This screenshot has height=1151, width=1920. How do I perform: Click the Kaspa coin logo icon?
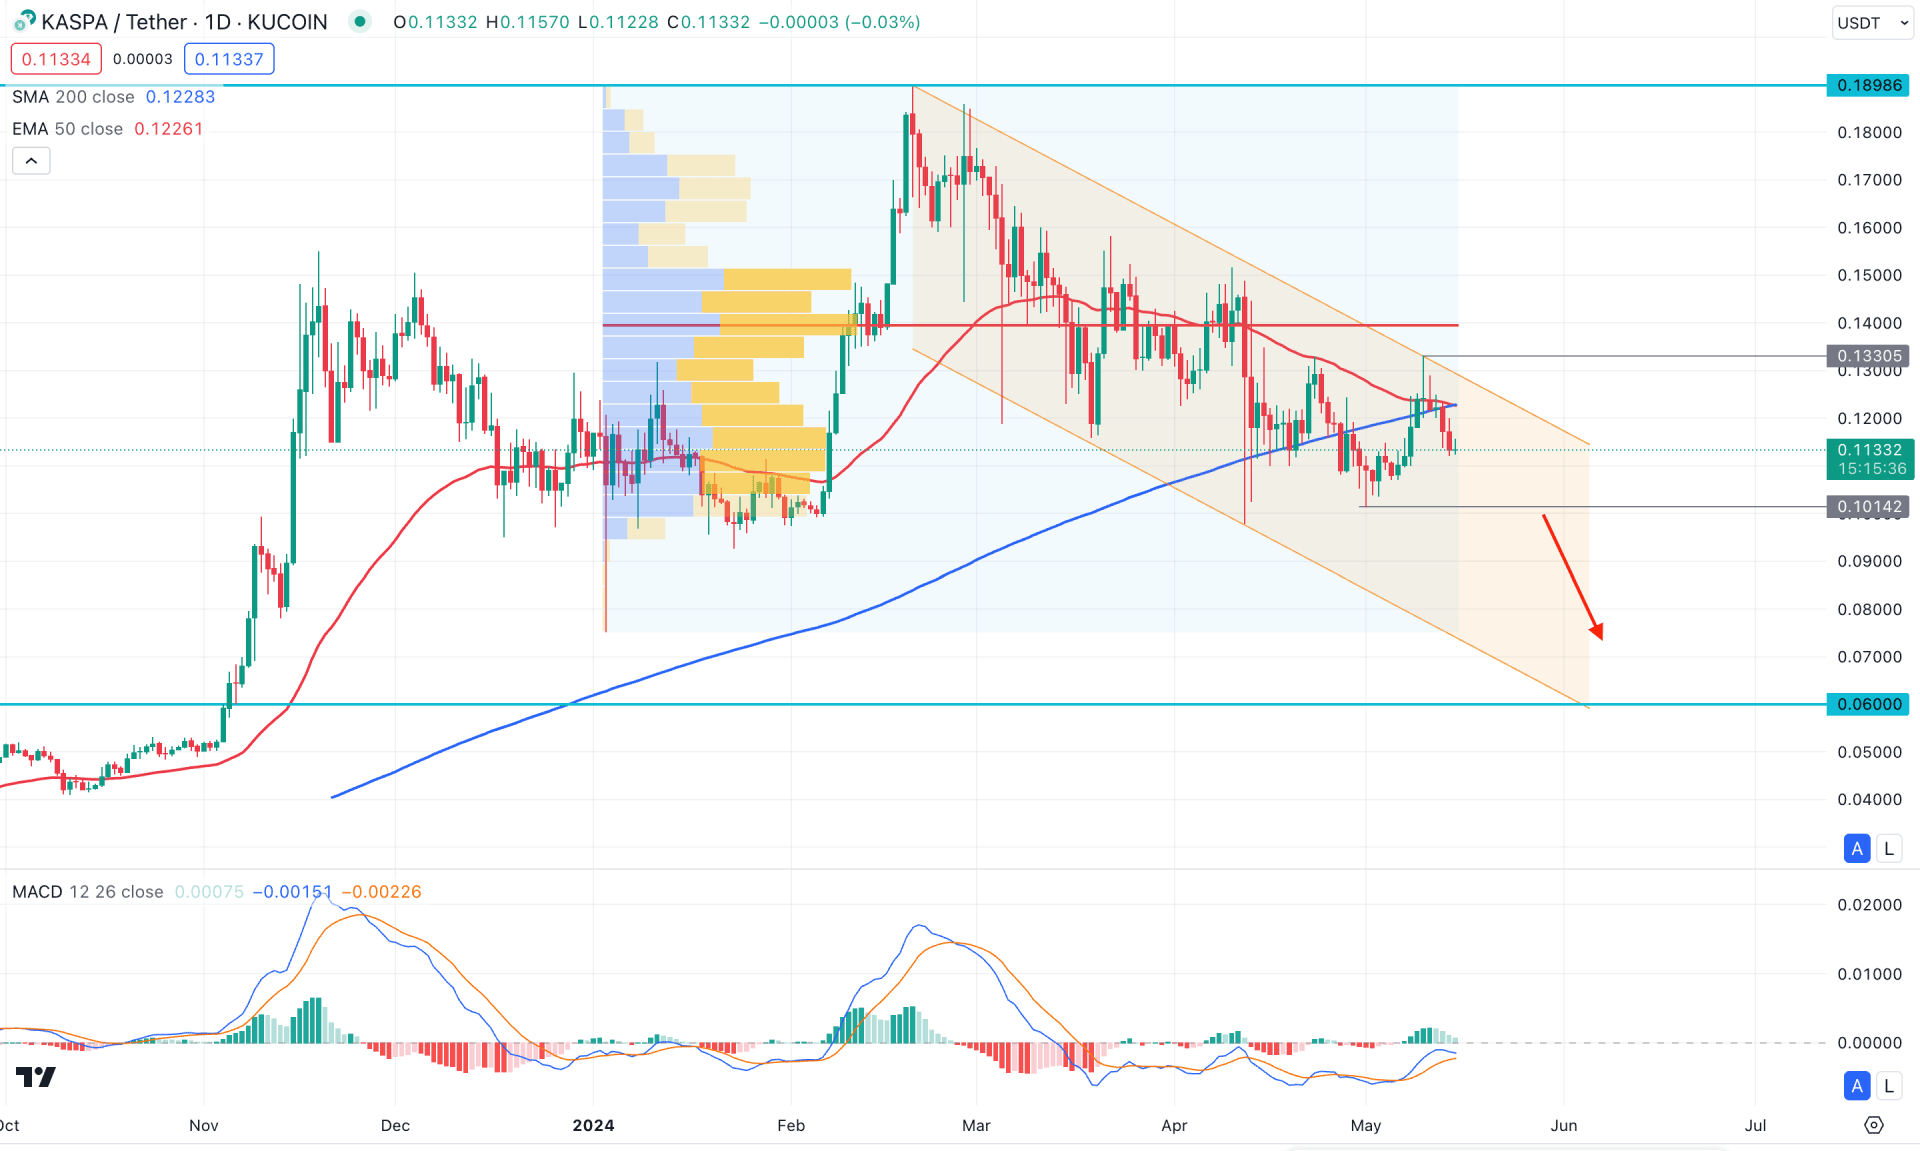click(24, 21)
